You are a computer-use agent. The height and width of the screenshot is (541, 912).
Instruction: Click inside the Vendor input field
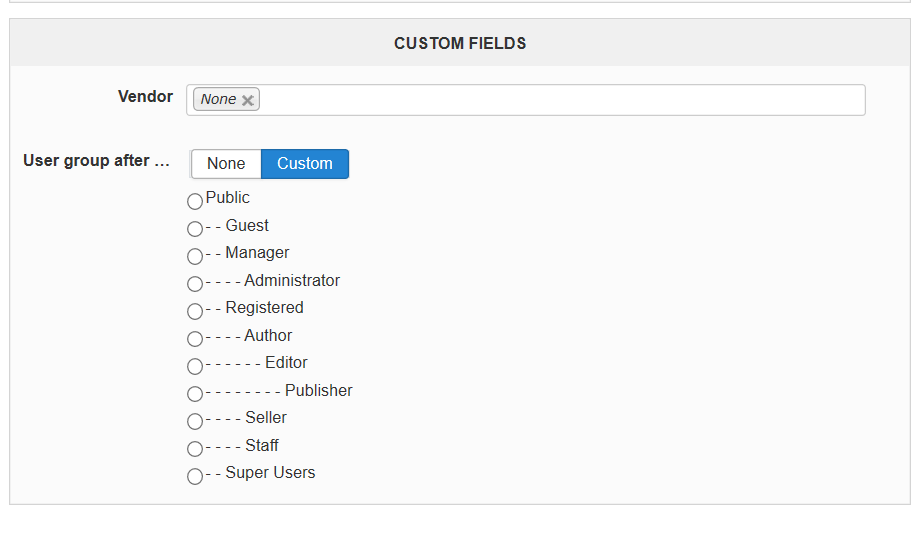click(x=526, y=100)
